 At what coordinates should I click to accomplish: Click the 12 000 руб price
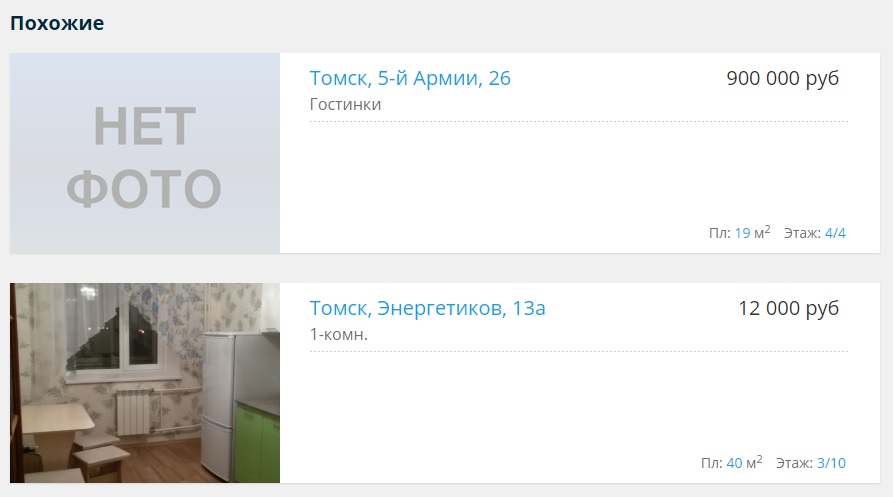[x=788, y=309]
